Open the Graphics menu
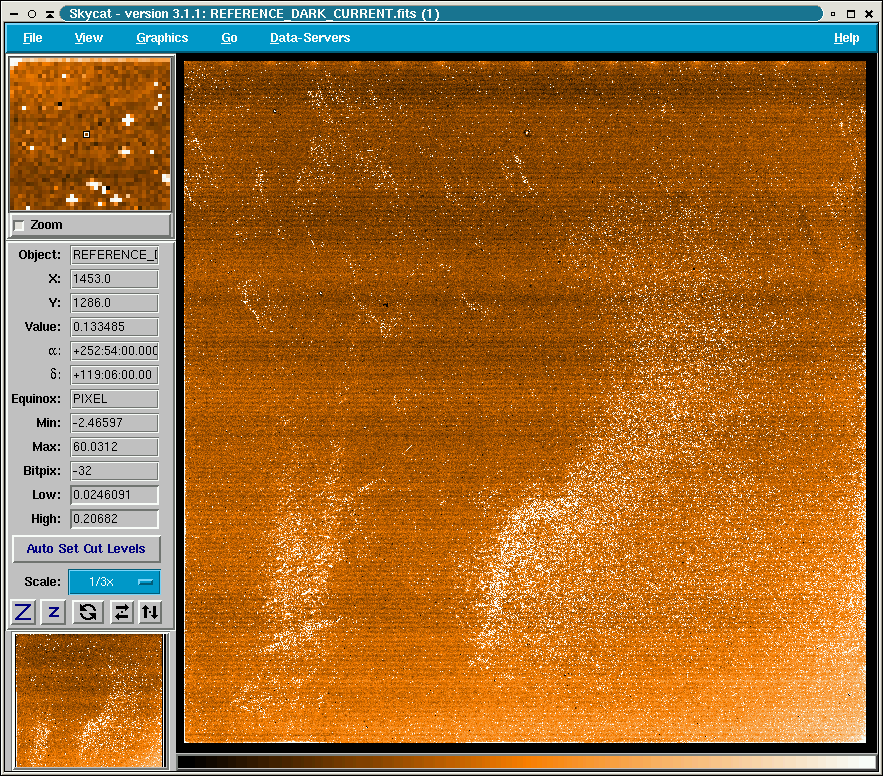 (x=162, y=38)
